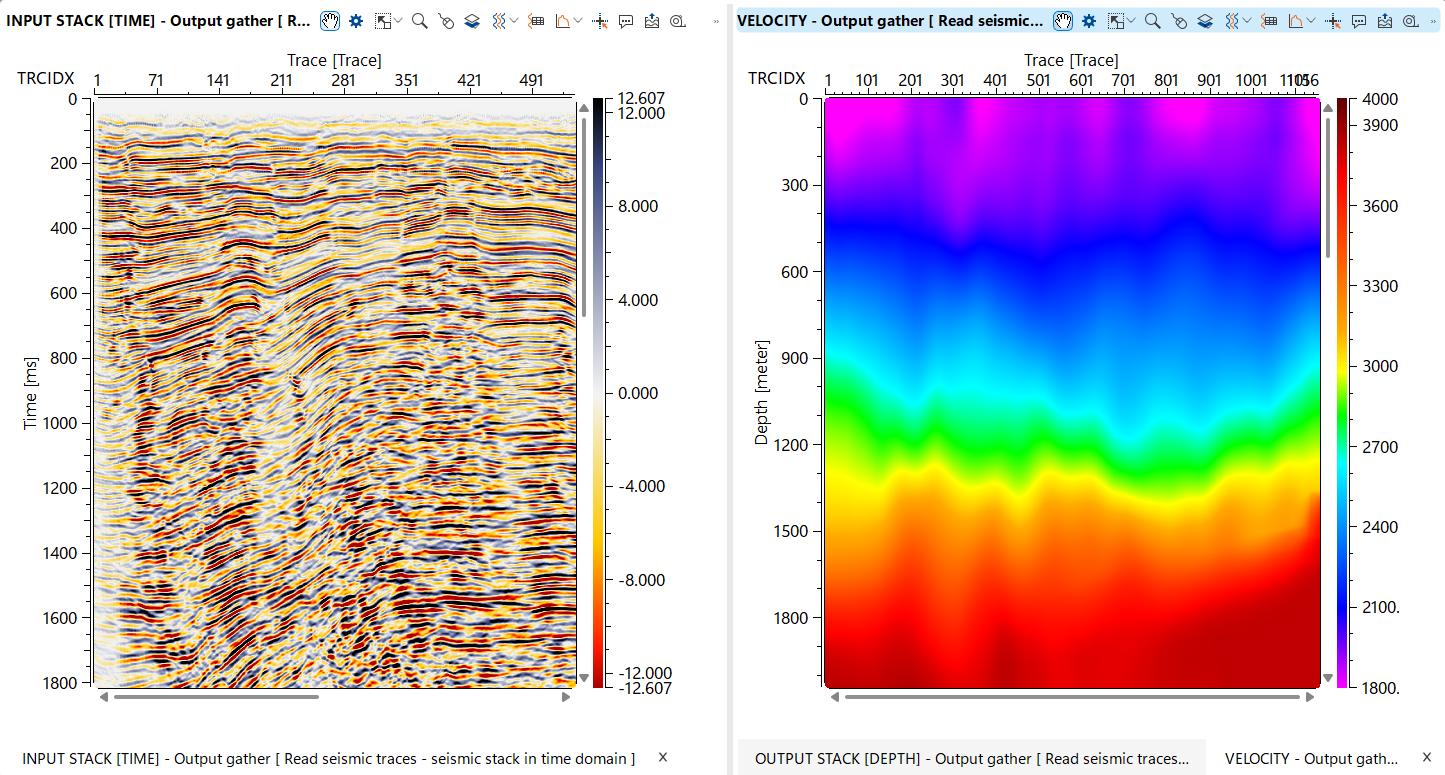Open the layers icon in VELOCITY toolbar
The width and height of the screenshot is (1445, 775).
pyautogui.click(x=1206, y=21)
